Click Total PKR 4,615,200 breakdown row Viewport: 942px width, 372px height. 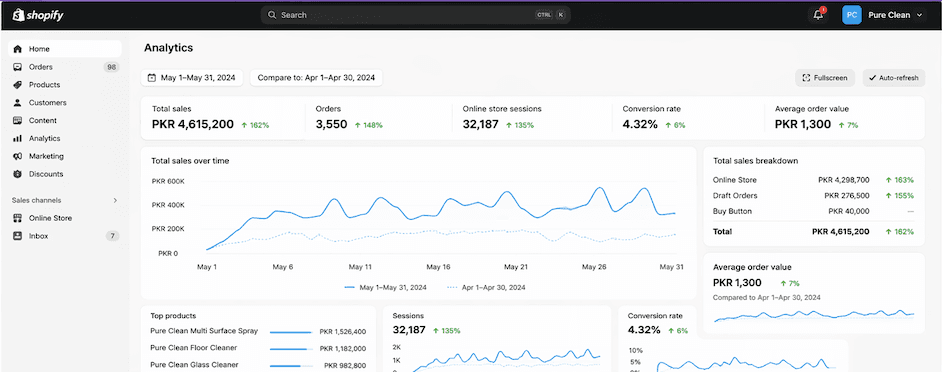pos(813,232)
